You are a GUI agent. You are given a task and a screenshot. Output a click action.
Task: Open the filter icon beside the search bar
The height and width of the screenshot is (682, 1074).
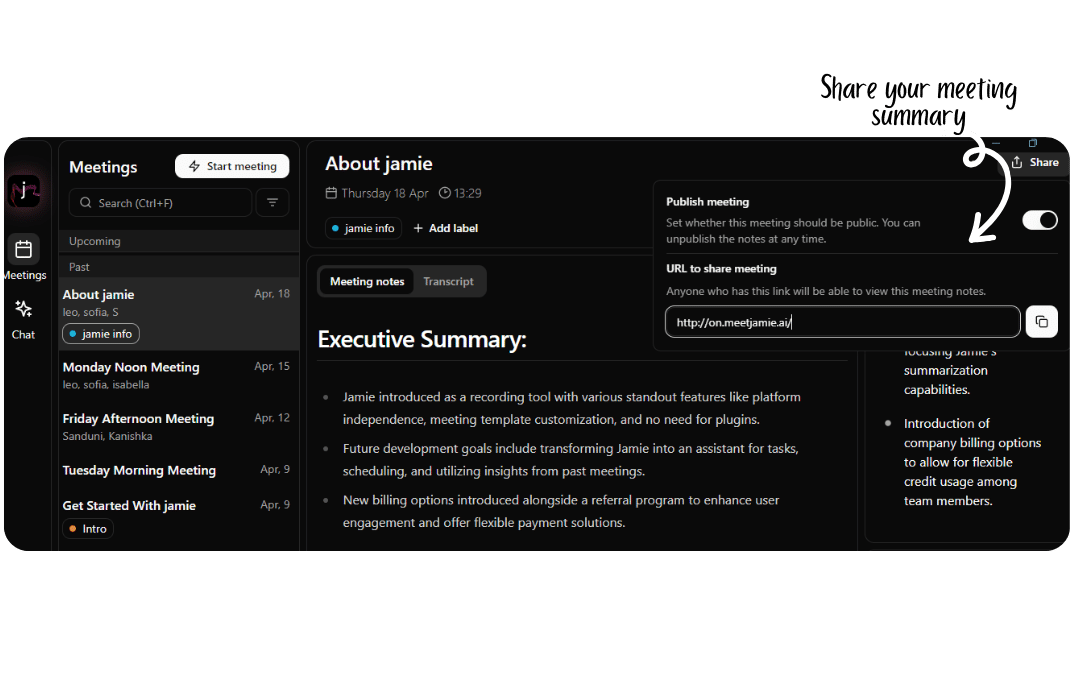[272, 202]
